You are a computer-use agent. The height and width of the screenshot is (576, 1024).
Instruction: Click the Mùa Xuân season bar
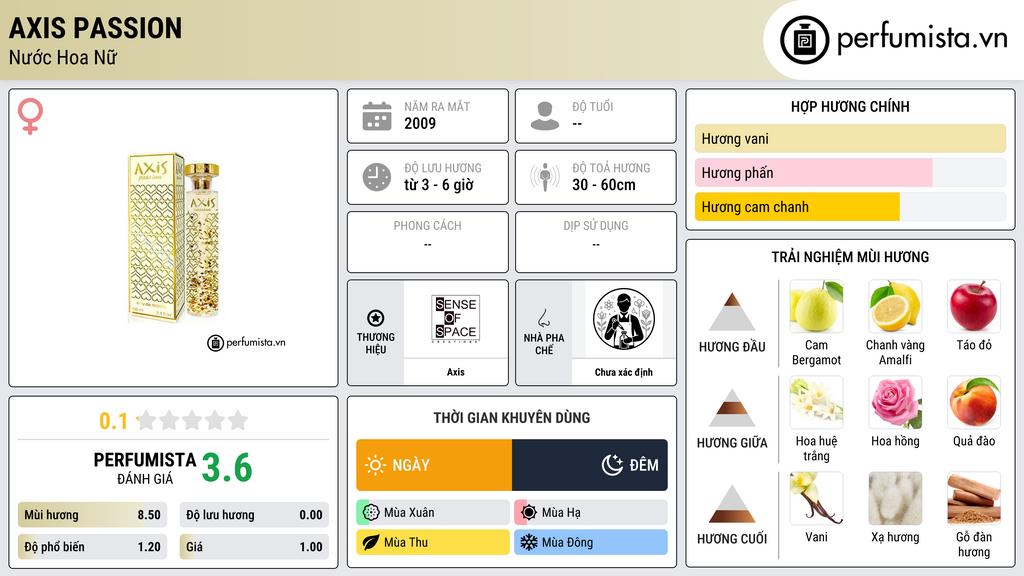coord(433,513)
